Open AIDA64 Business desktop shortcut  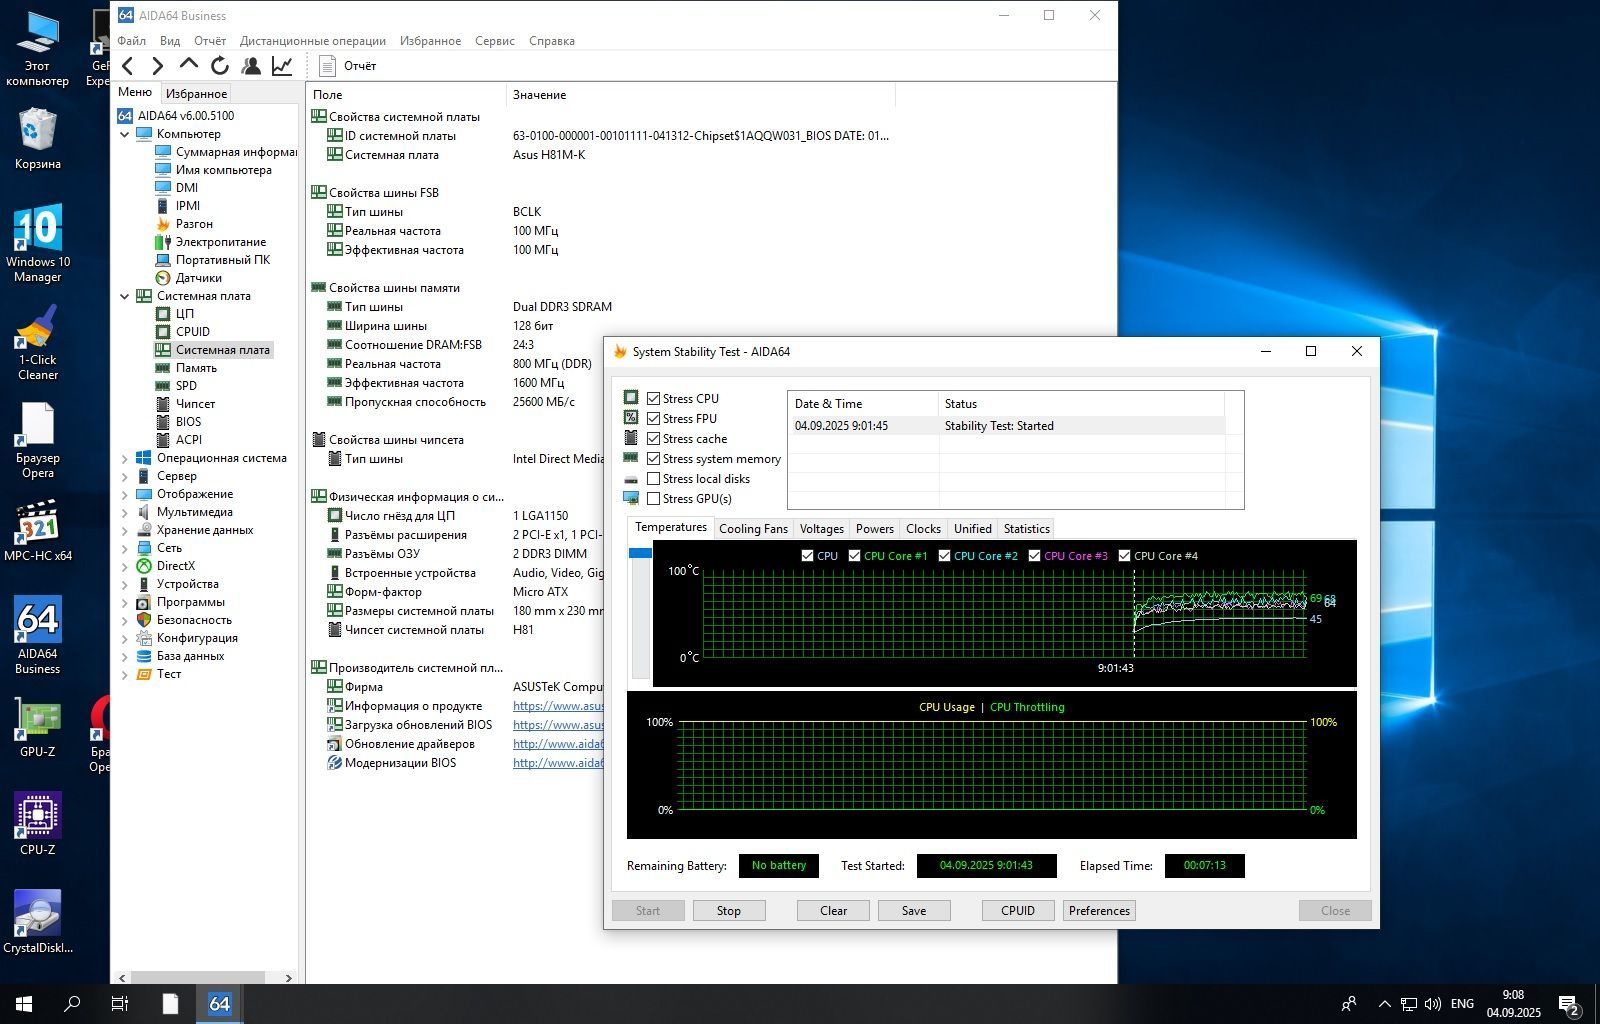click(38, 635)
